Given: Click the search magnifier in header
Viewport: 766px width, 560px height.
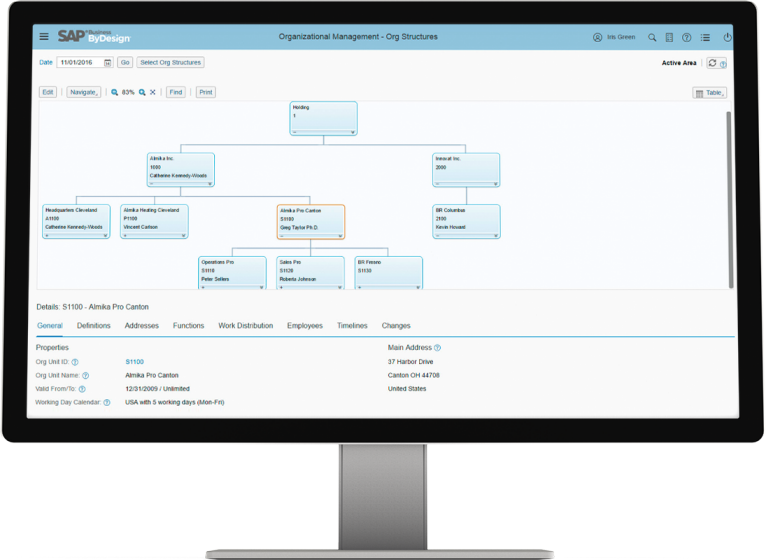Looking at the screenshot, I should coord(652,37).
